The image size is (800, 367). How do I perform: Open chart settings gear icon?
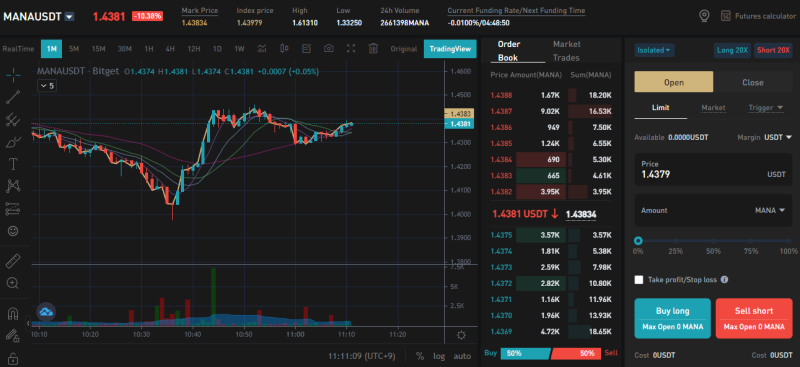[461, 335]
